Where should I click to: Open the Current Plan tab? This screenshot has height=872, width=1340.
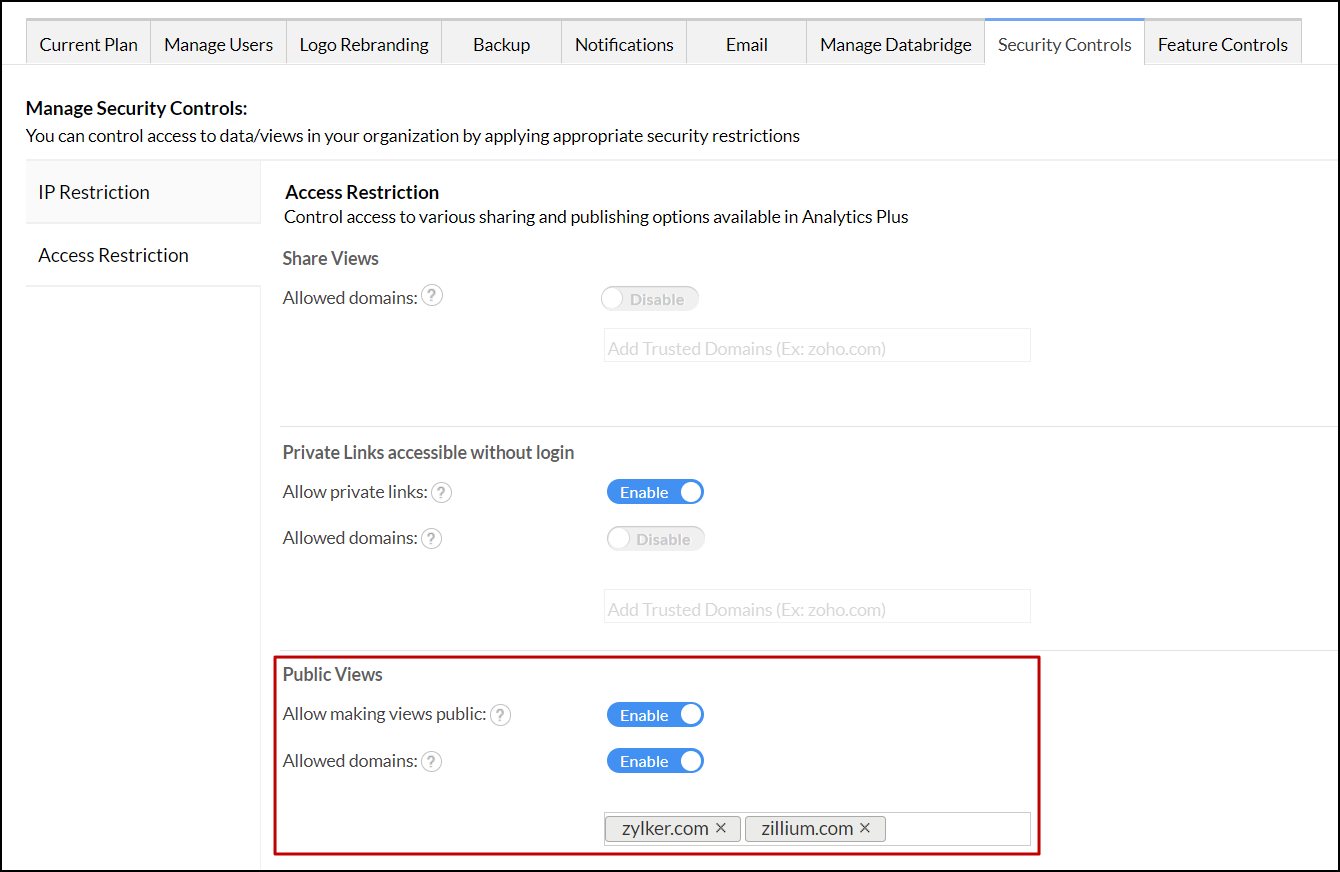(x=89, y=45)
